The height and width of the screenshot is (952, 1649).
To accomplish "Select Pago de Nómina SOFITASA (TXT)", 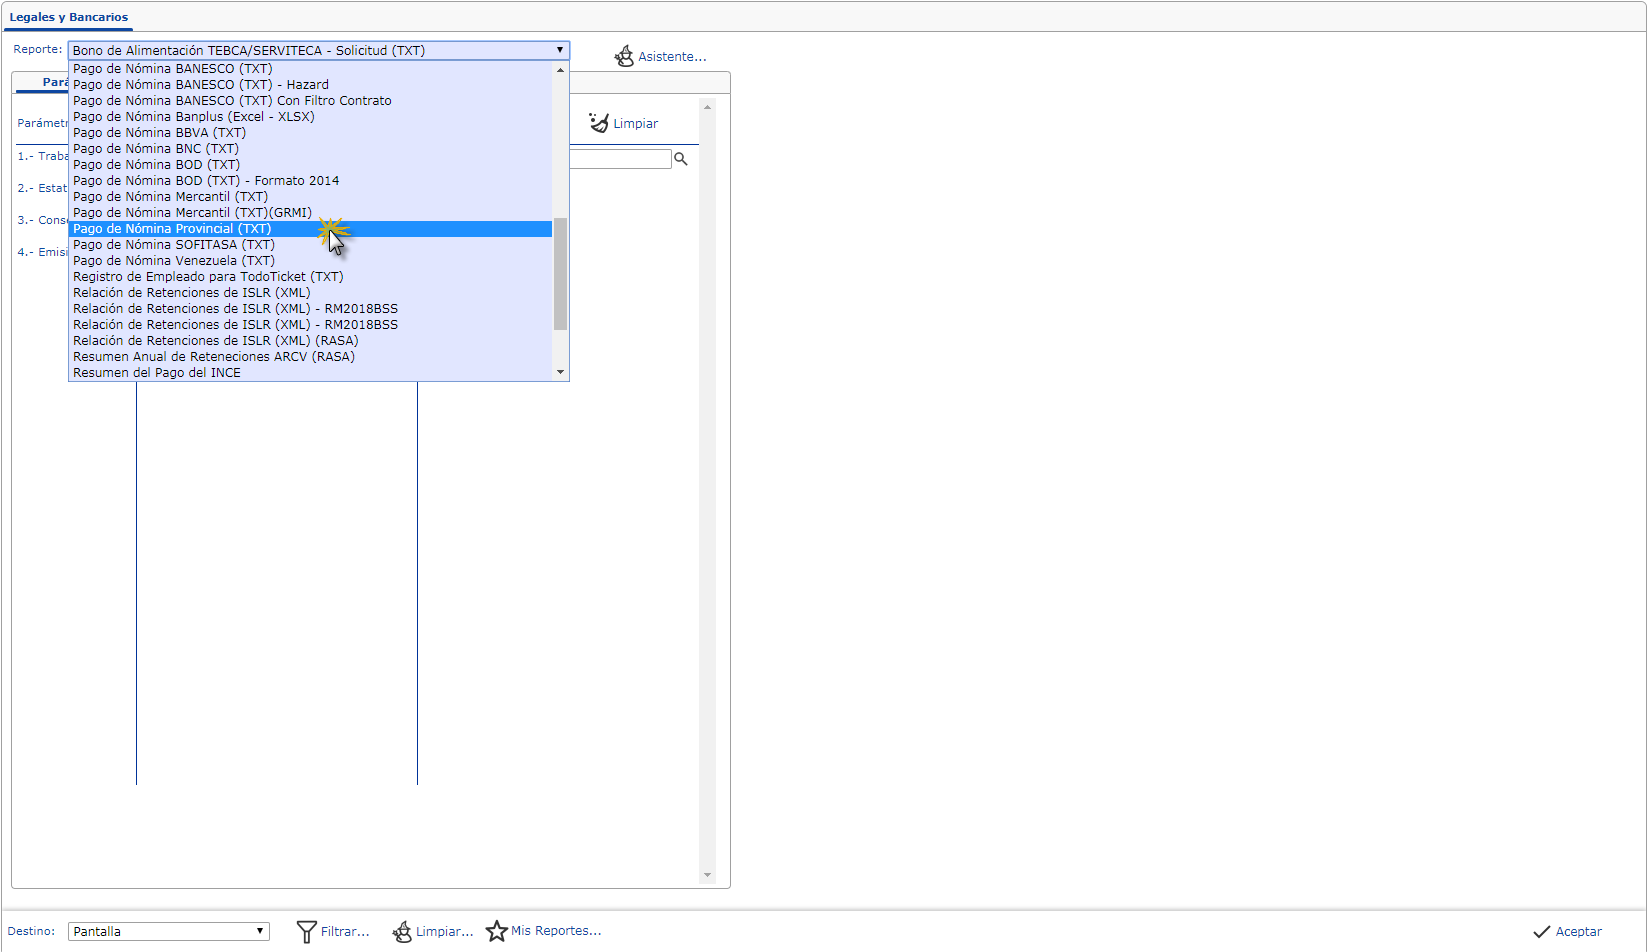I will pyautogui.click(x=310, y=245).
